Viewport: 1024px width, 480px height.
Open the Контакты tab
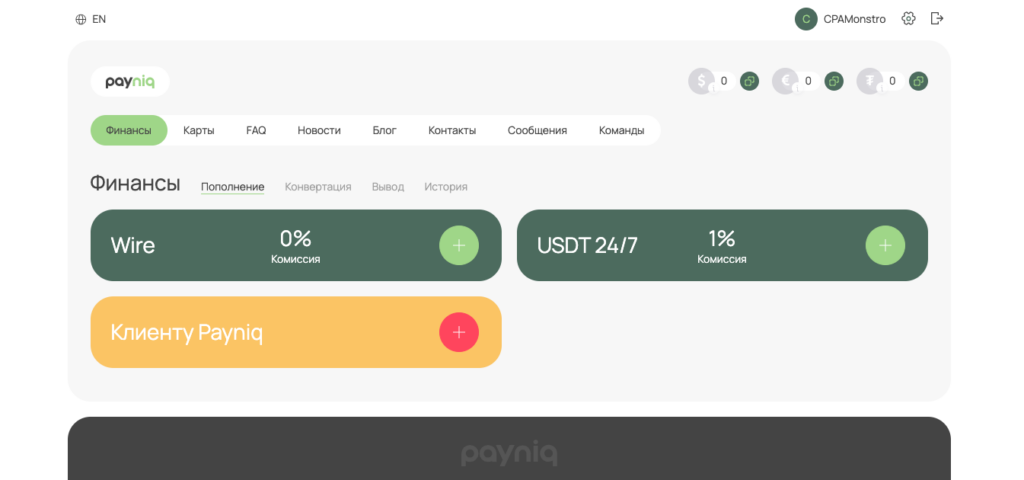pyautogui.click(x=452, y=131)
